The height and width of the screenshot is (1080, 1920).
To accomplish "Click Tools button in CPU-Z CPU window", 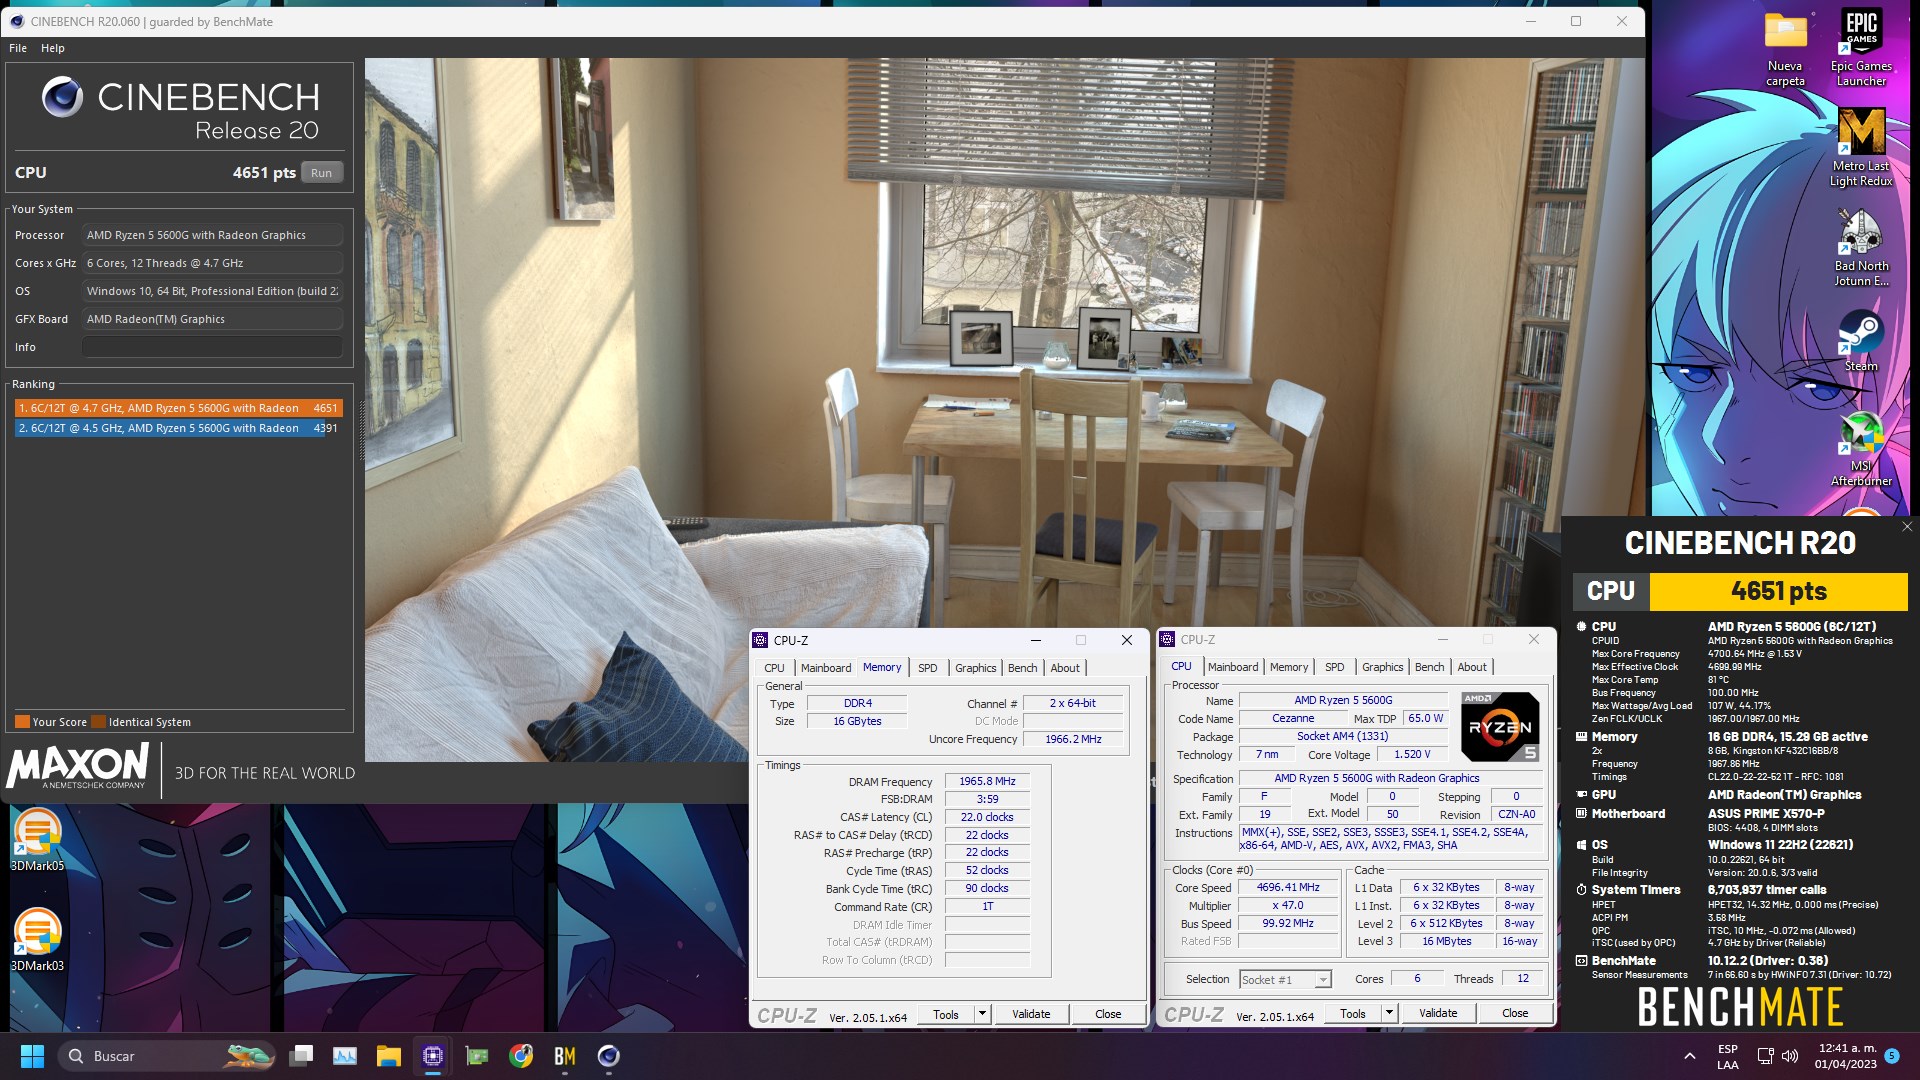I will (x=1353, y=1013).
